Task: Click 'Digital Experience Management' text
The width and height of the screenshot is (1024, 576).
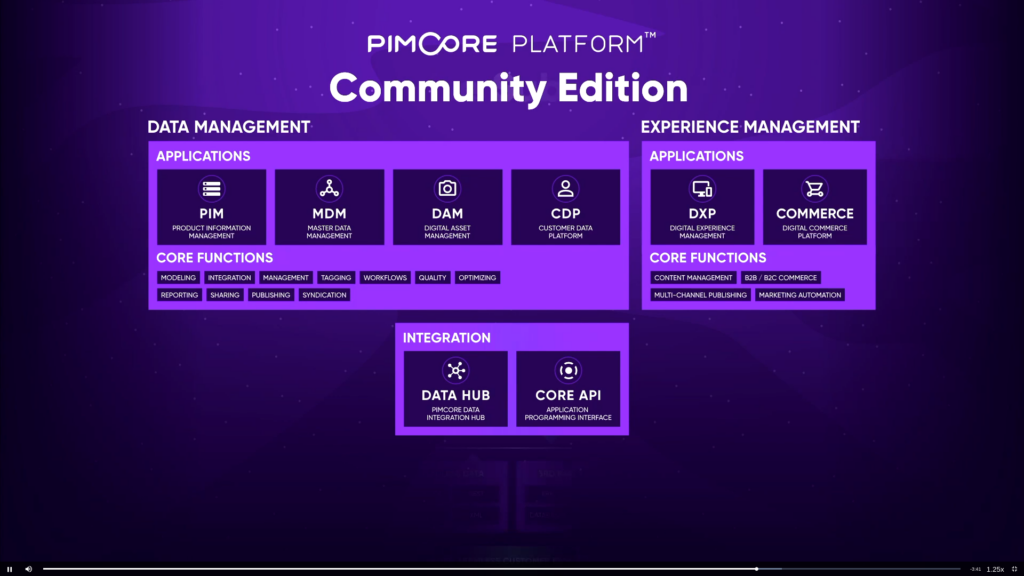Action: (702, 232)
